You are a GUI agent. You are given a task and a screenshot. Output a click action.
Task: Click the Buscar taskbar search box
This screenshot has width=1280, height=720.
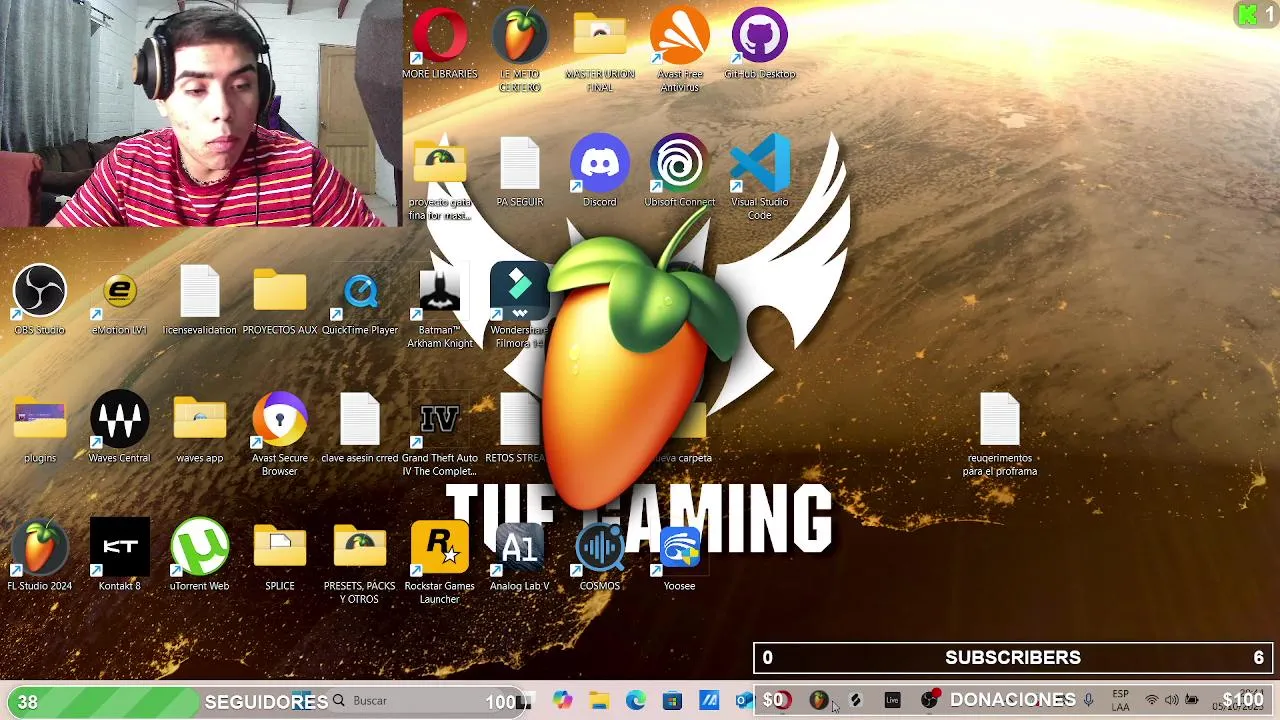pos(420,701)
